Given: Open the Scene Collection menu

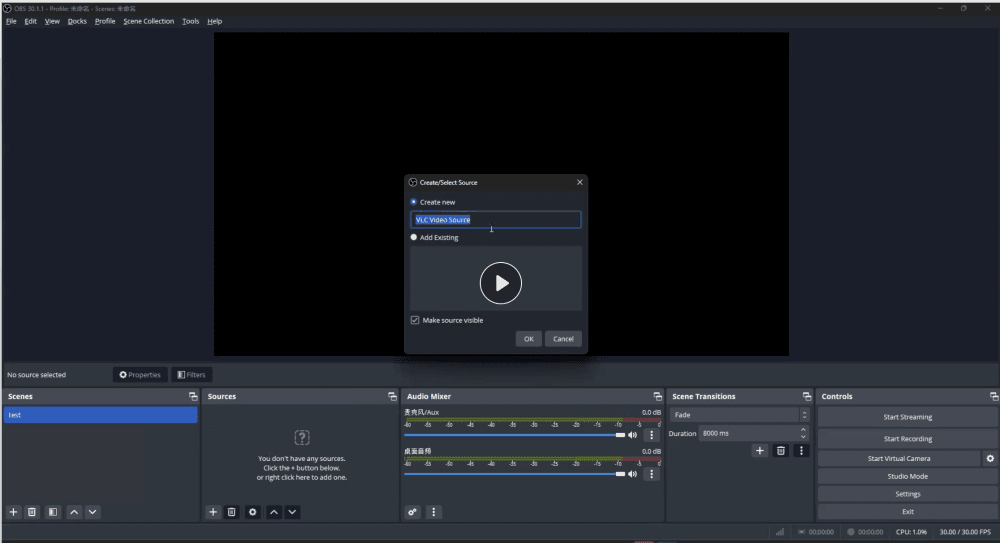Looking at the screenshot, I should (149, 21).
